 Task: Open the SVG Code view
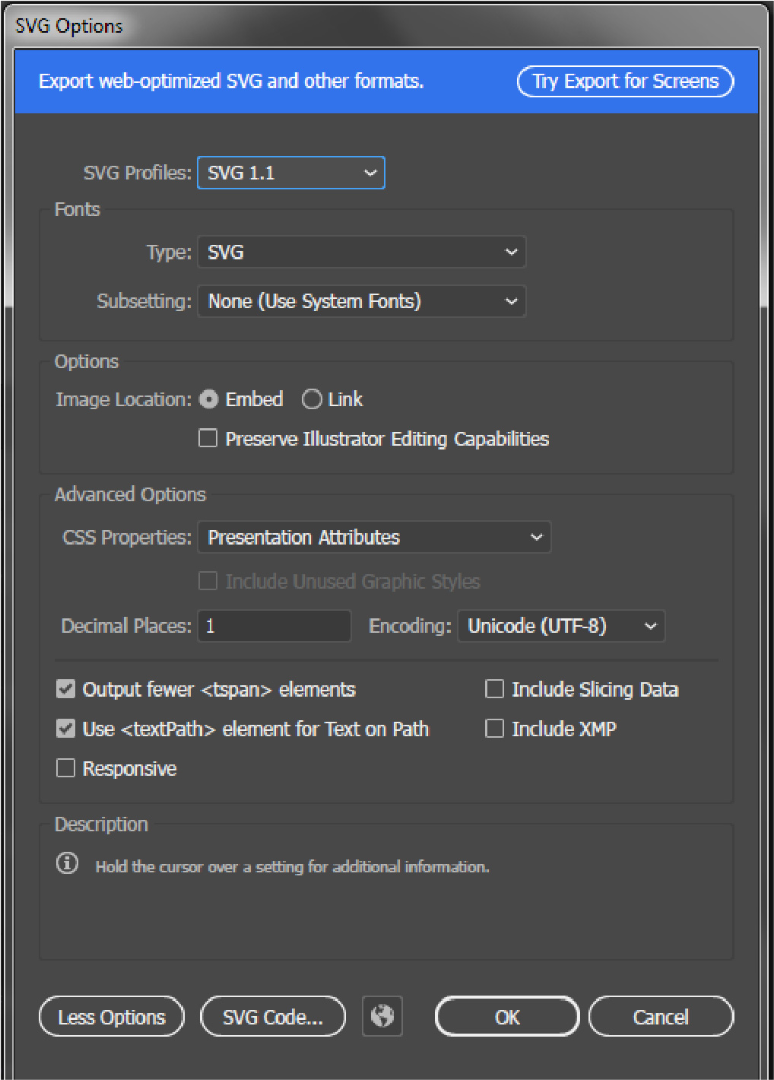(273, 1017)
